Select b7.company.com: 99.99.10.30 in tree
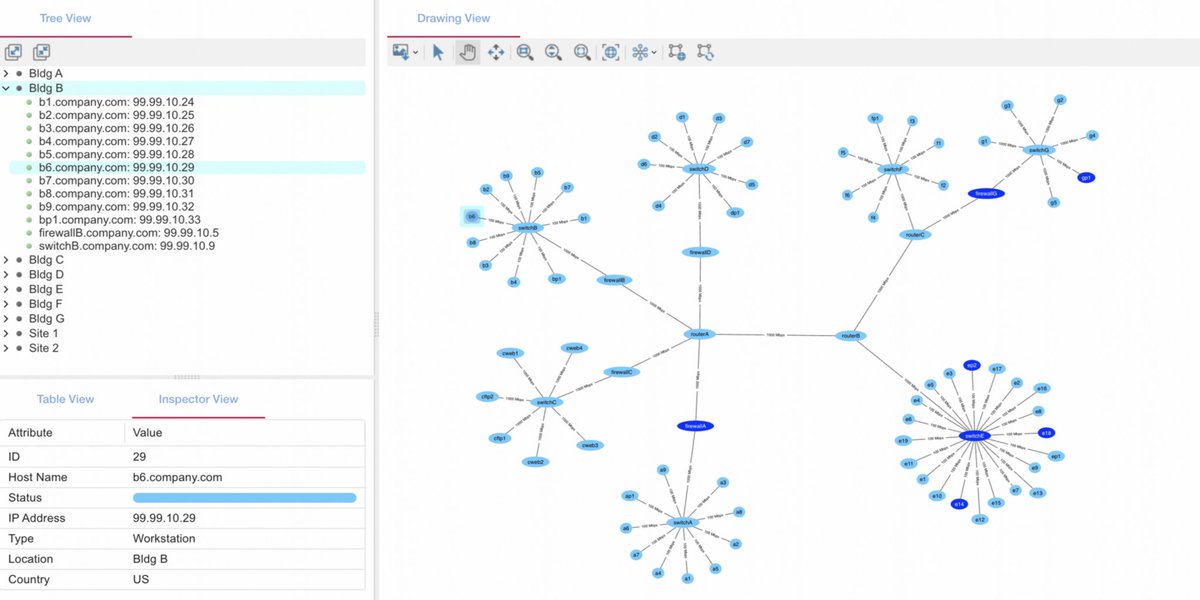The width and height of the screenshot is (1200, 600). [x=116, y=180]
